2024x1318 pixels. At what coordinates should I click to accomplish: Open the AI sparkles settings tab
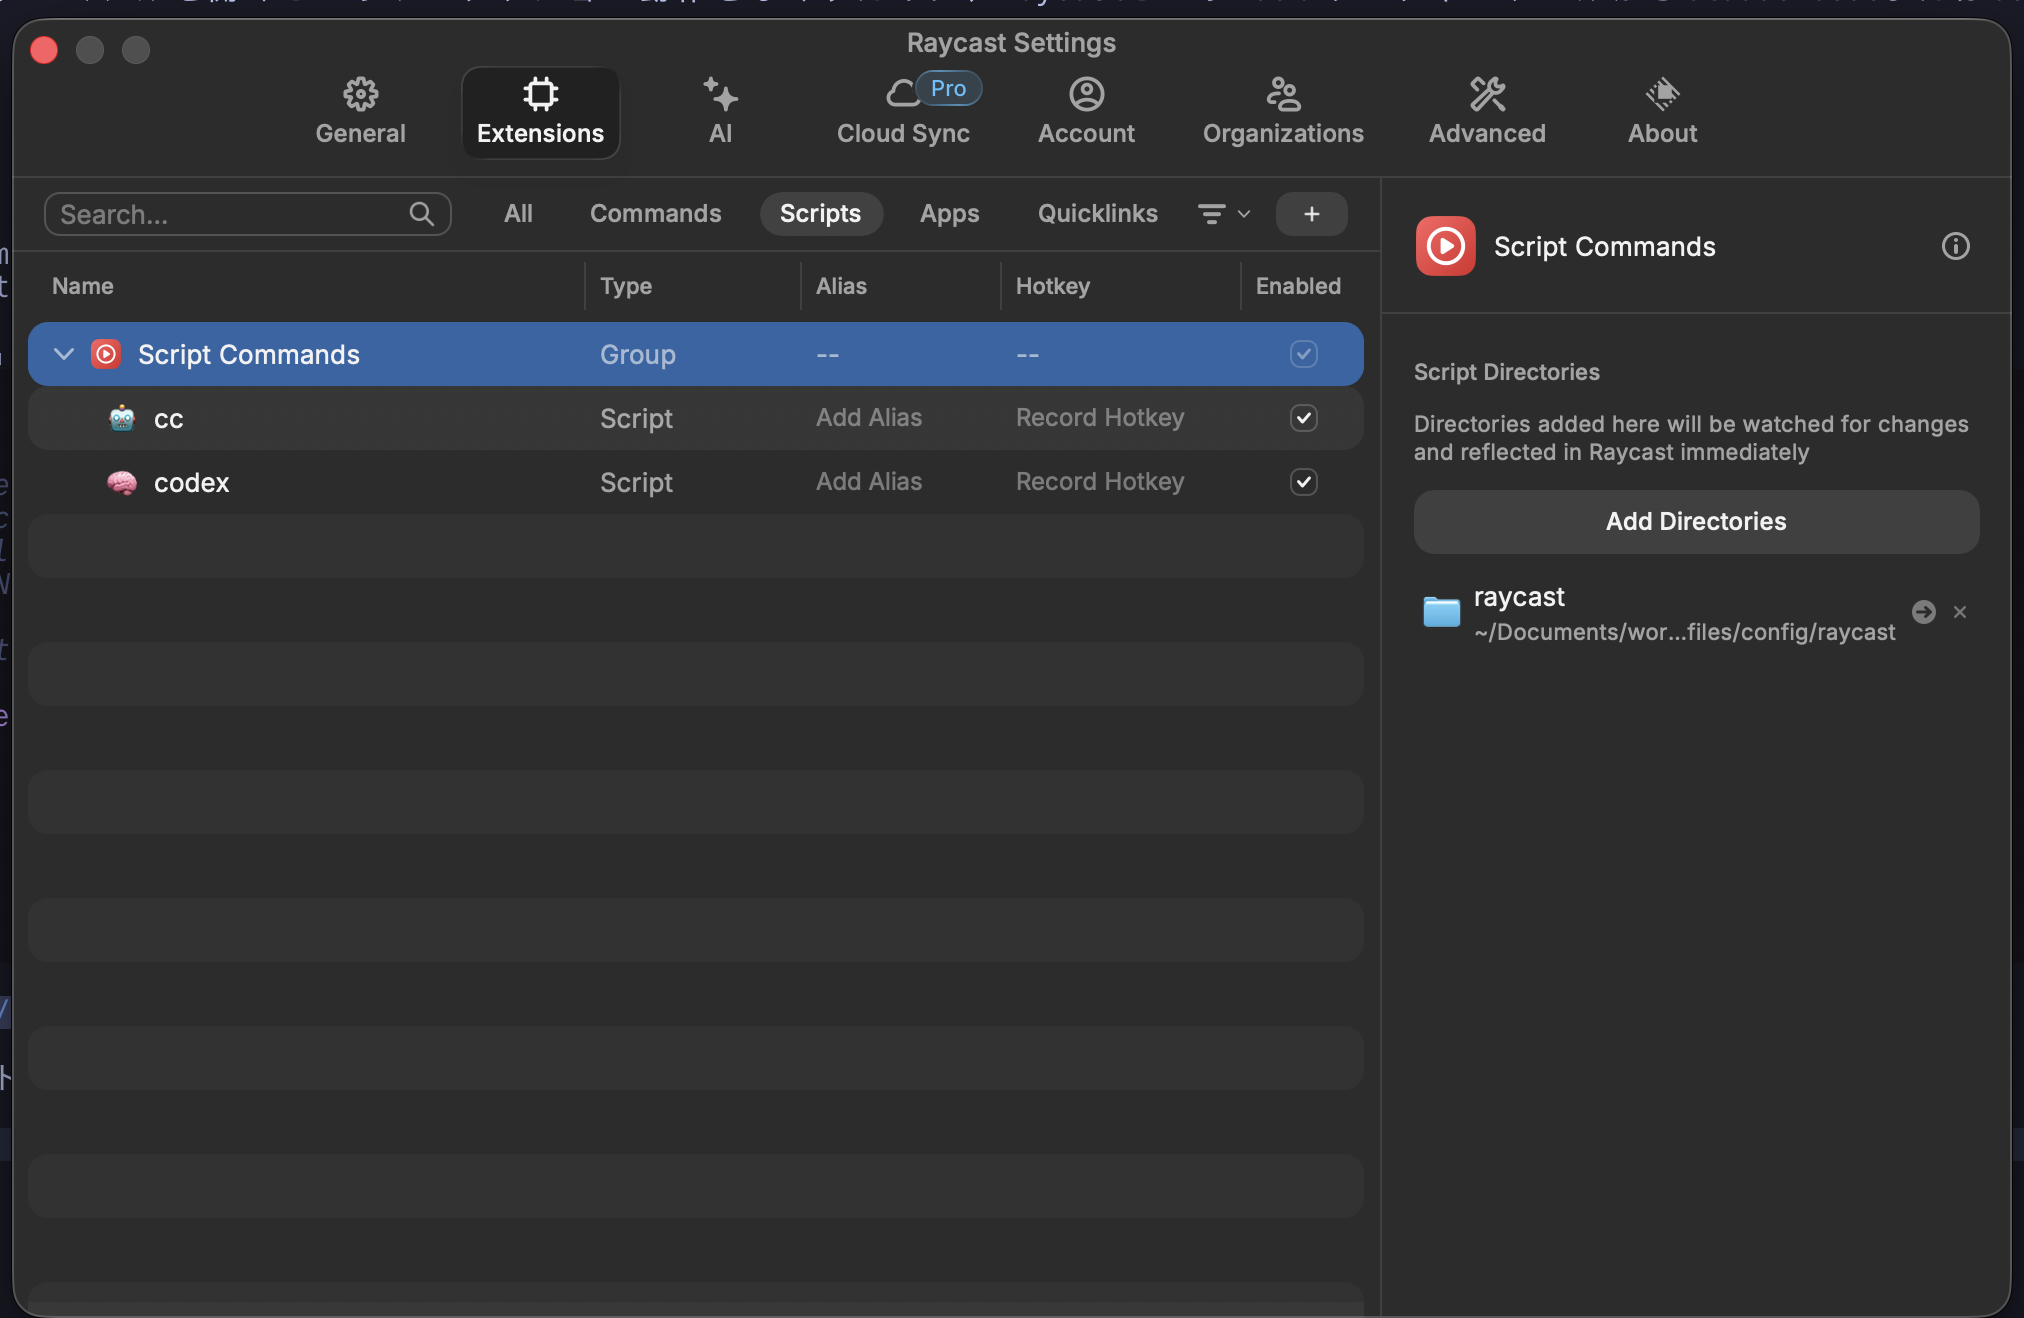click(x=720, y=95)
